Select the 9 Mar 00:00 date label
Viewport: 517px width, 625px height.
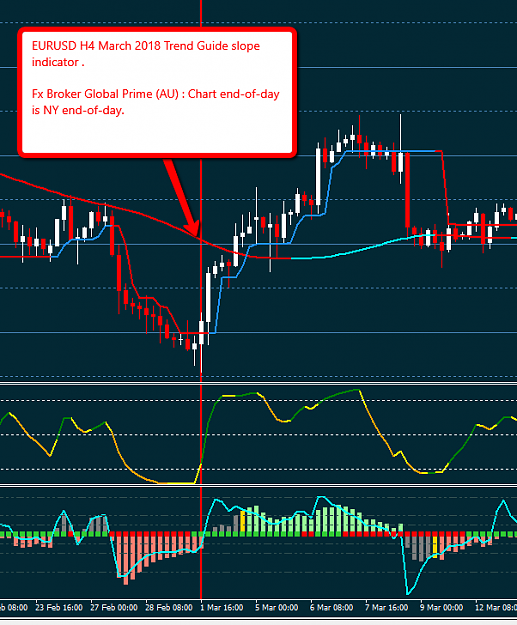[442, 608]
